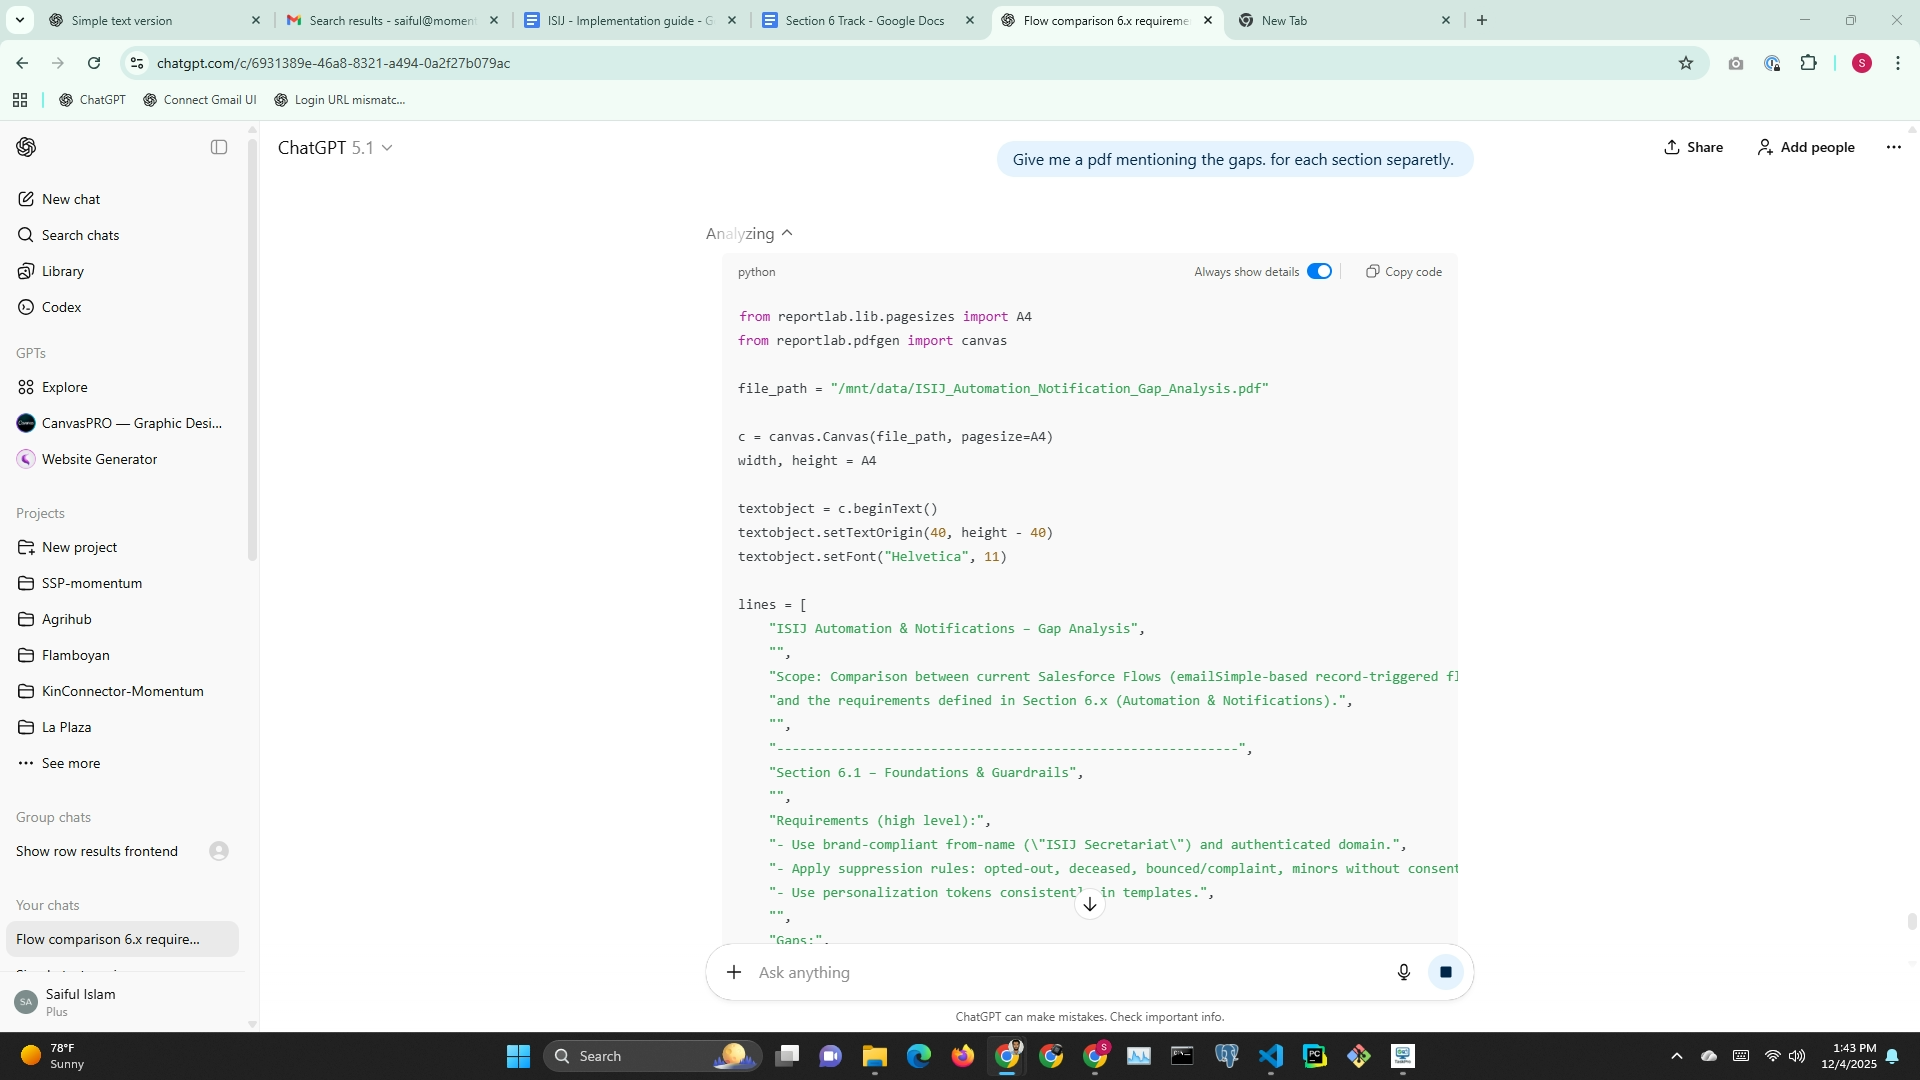Click the scroll-to-bottom arrow button
The height and width of the screenshot is (1080, 1920).
pyautogui.click(x=1090, y=905)
